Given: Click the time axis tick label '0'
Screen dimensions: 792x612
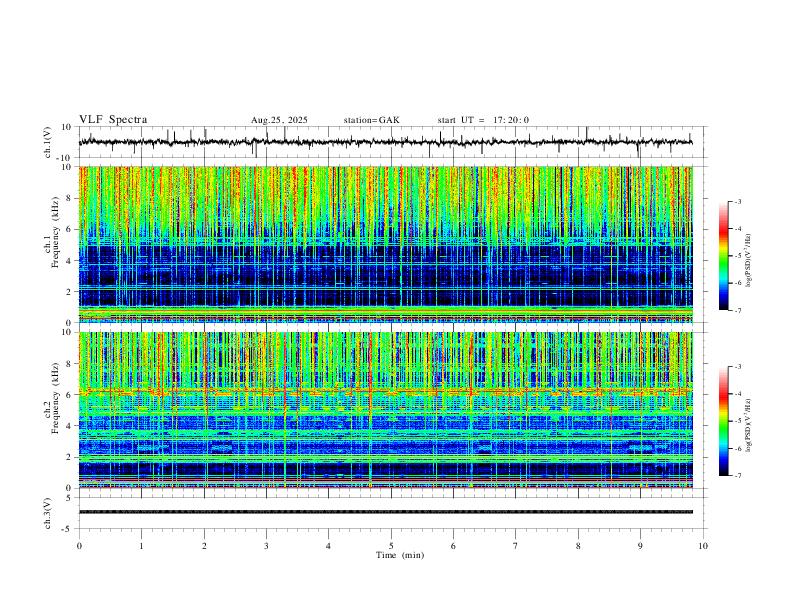Looking at the screenshot, I should [x=79, y=546].
